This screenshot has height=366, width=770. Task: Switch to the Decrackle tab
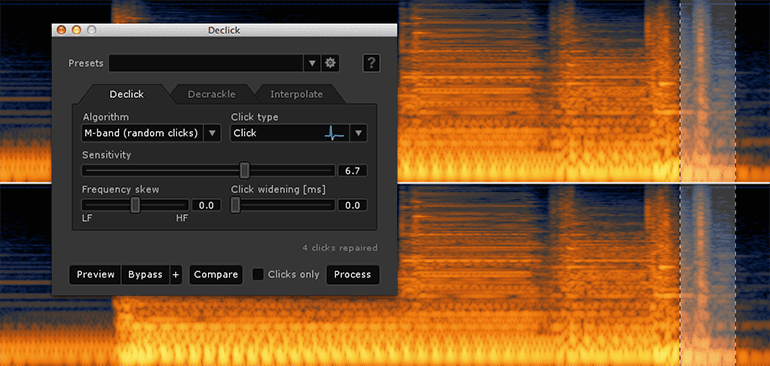pyautogui.click(x=212, y=94)
